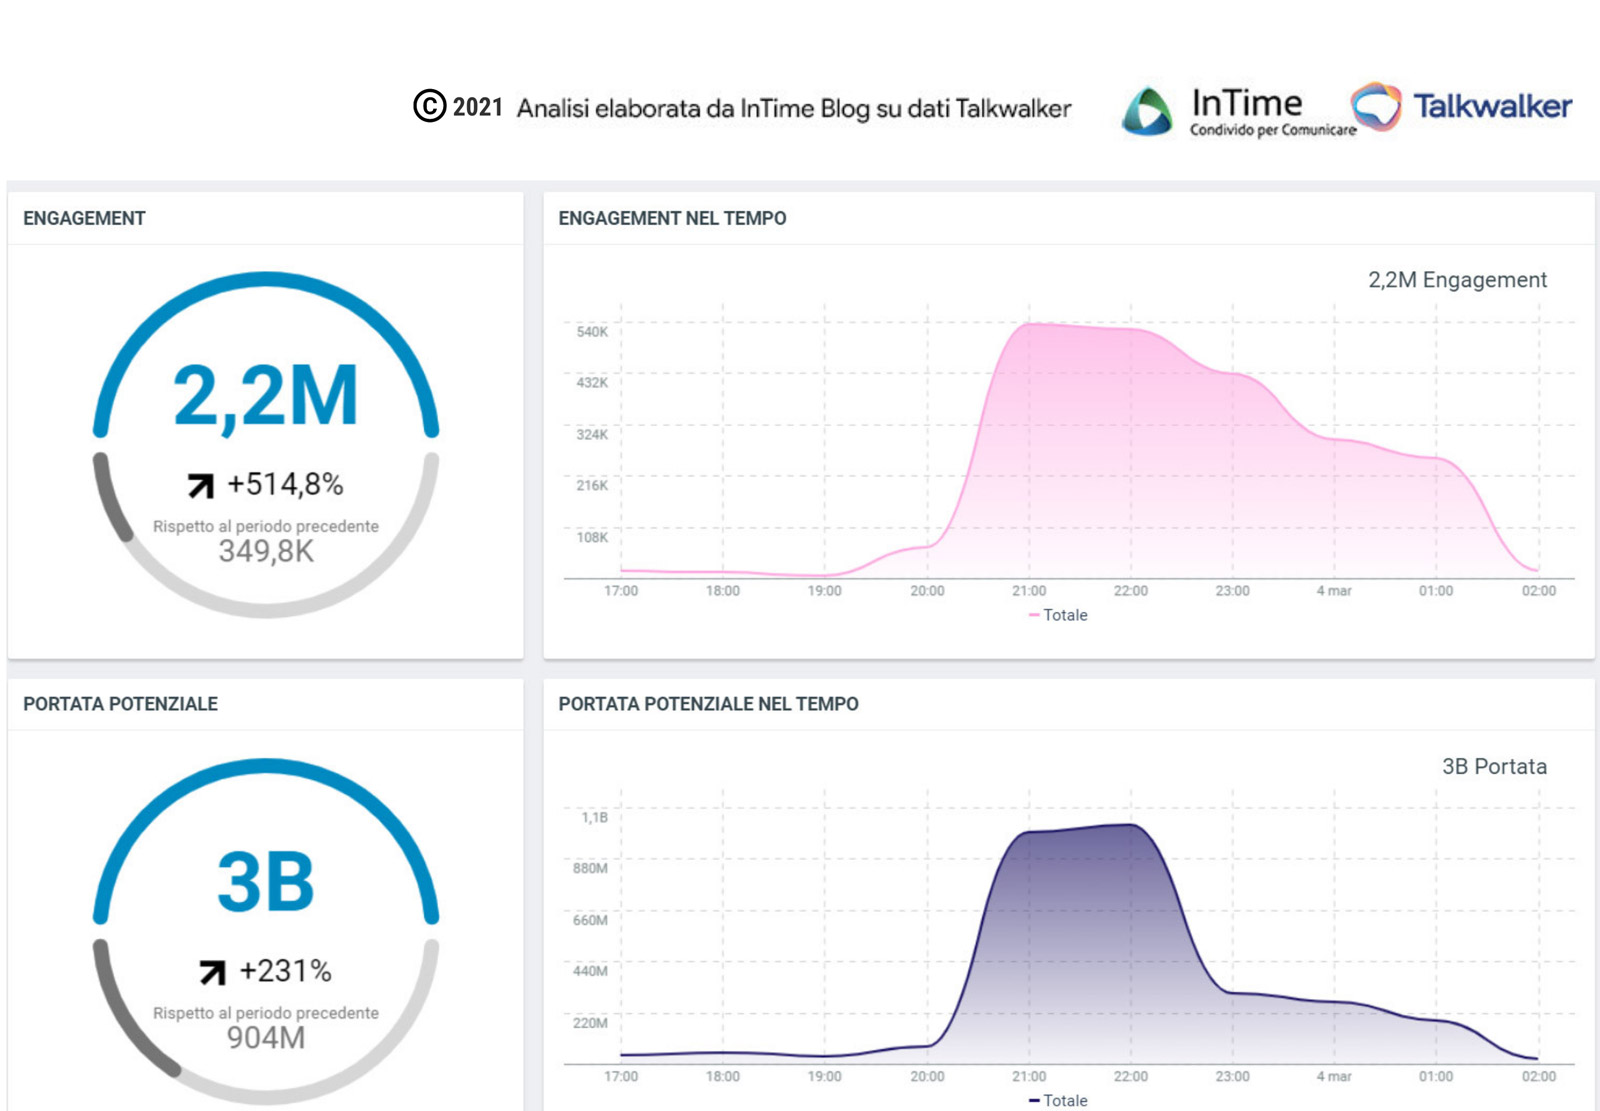This screenshot has height=1111, width=1600.
Task: Click the 216K y-axis label
Action: pyautogui.click(x=592, y=485)
